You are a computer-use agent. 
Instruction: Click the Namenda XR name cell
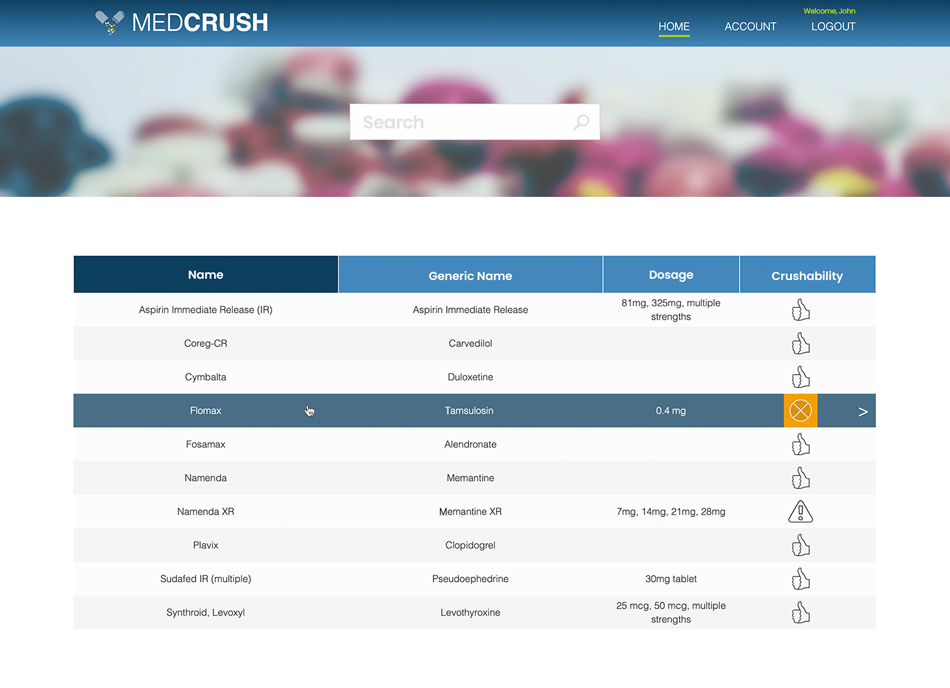pos(205,511)
